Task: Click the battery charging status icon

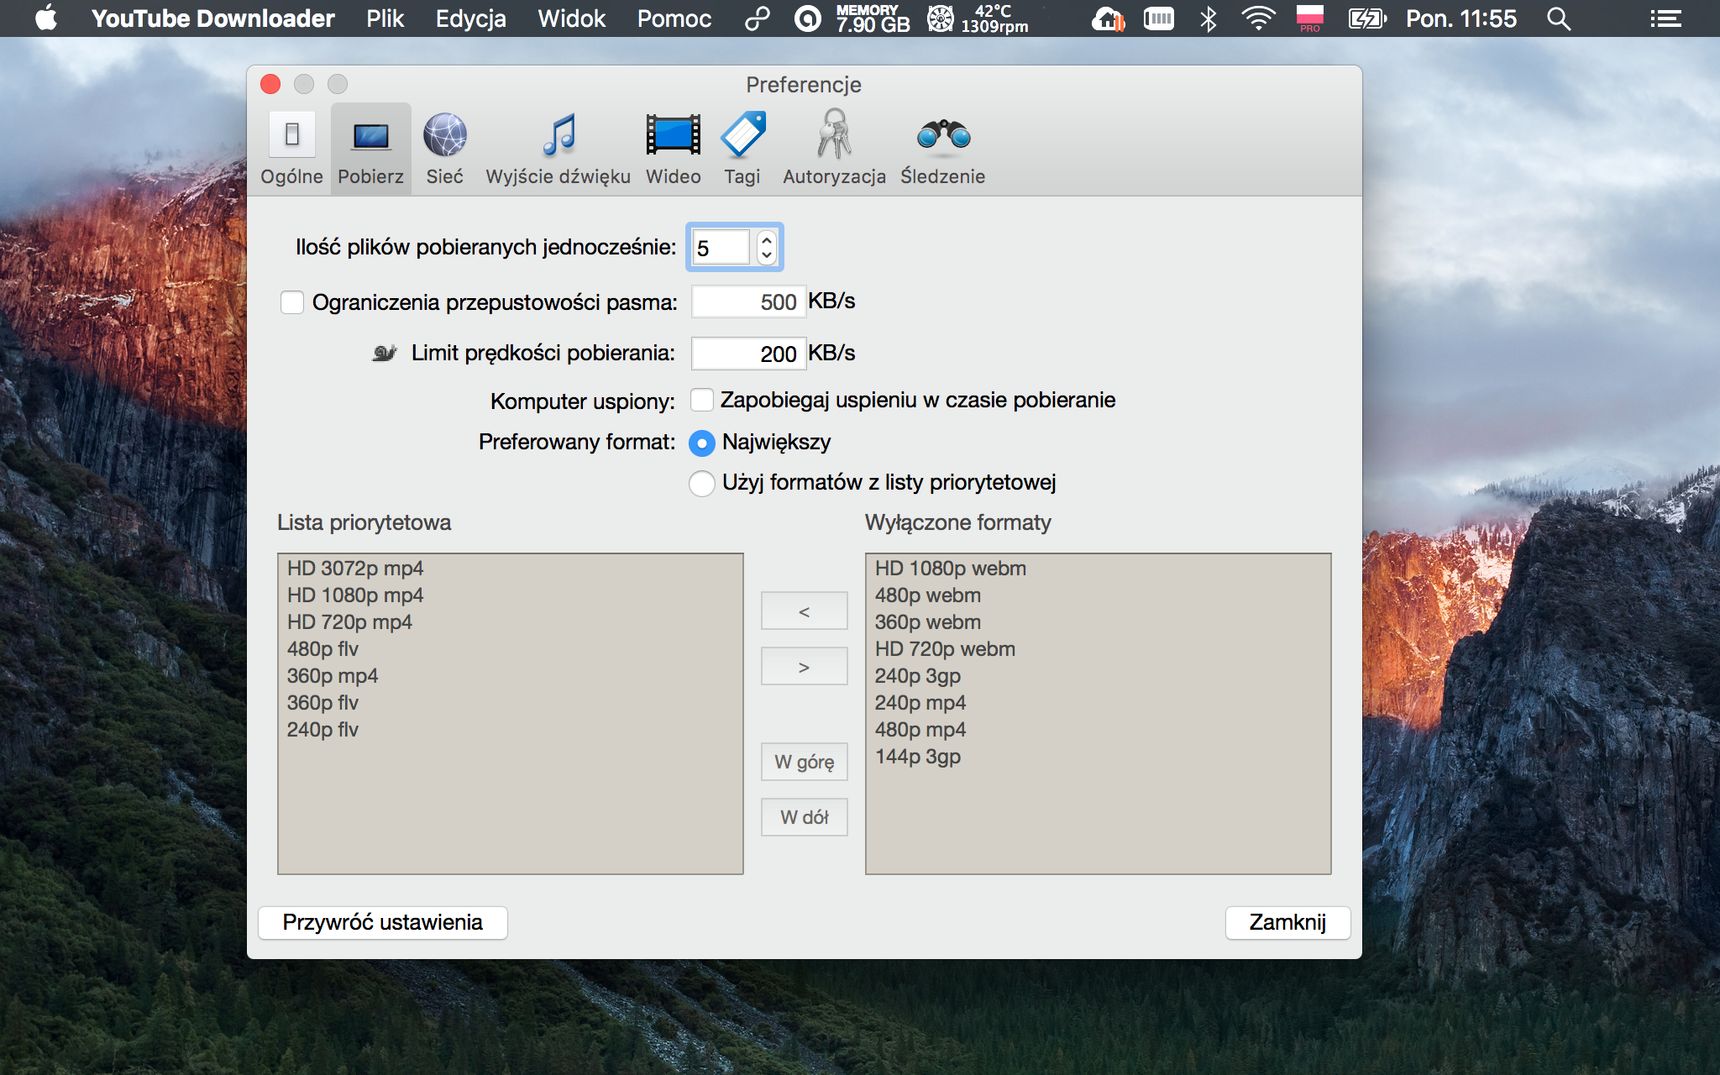Action: (1367, 18)
